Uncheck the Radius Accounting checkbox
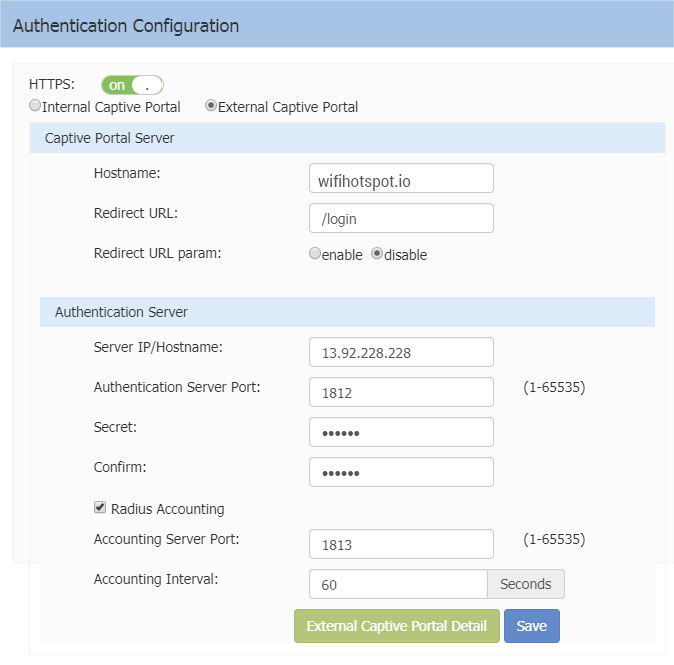The height and width of the screenshot is (665, 674). pos(100,508)
